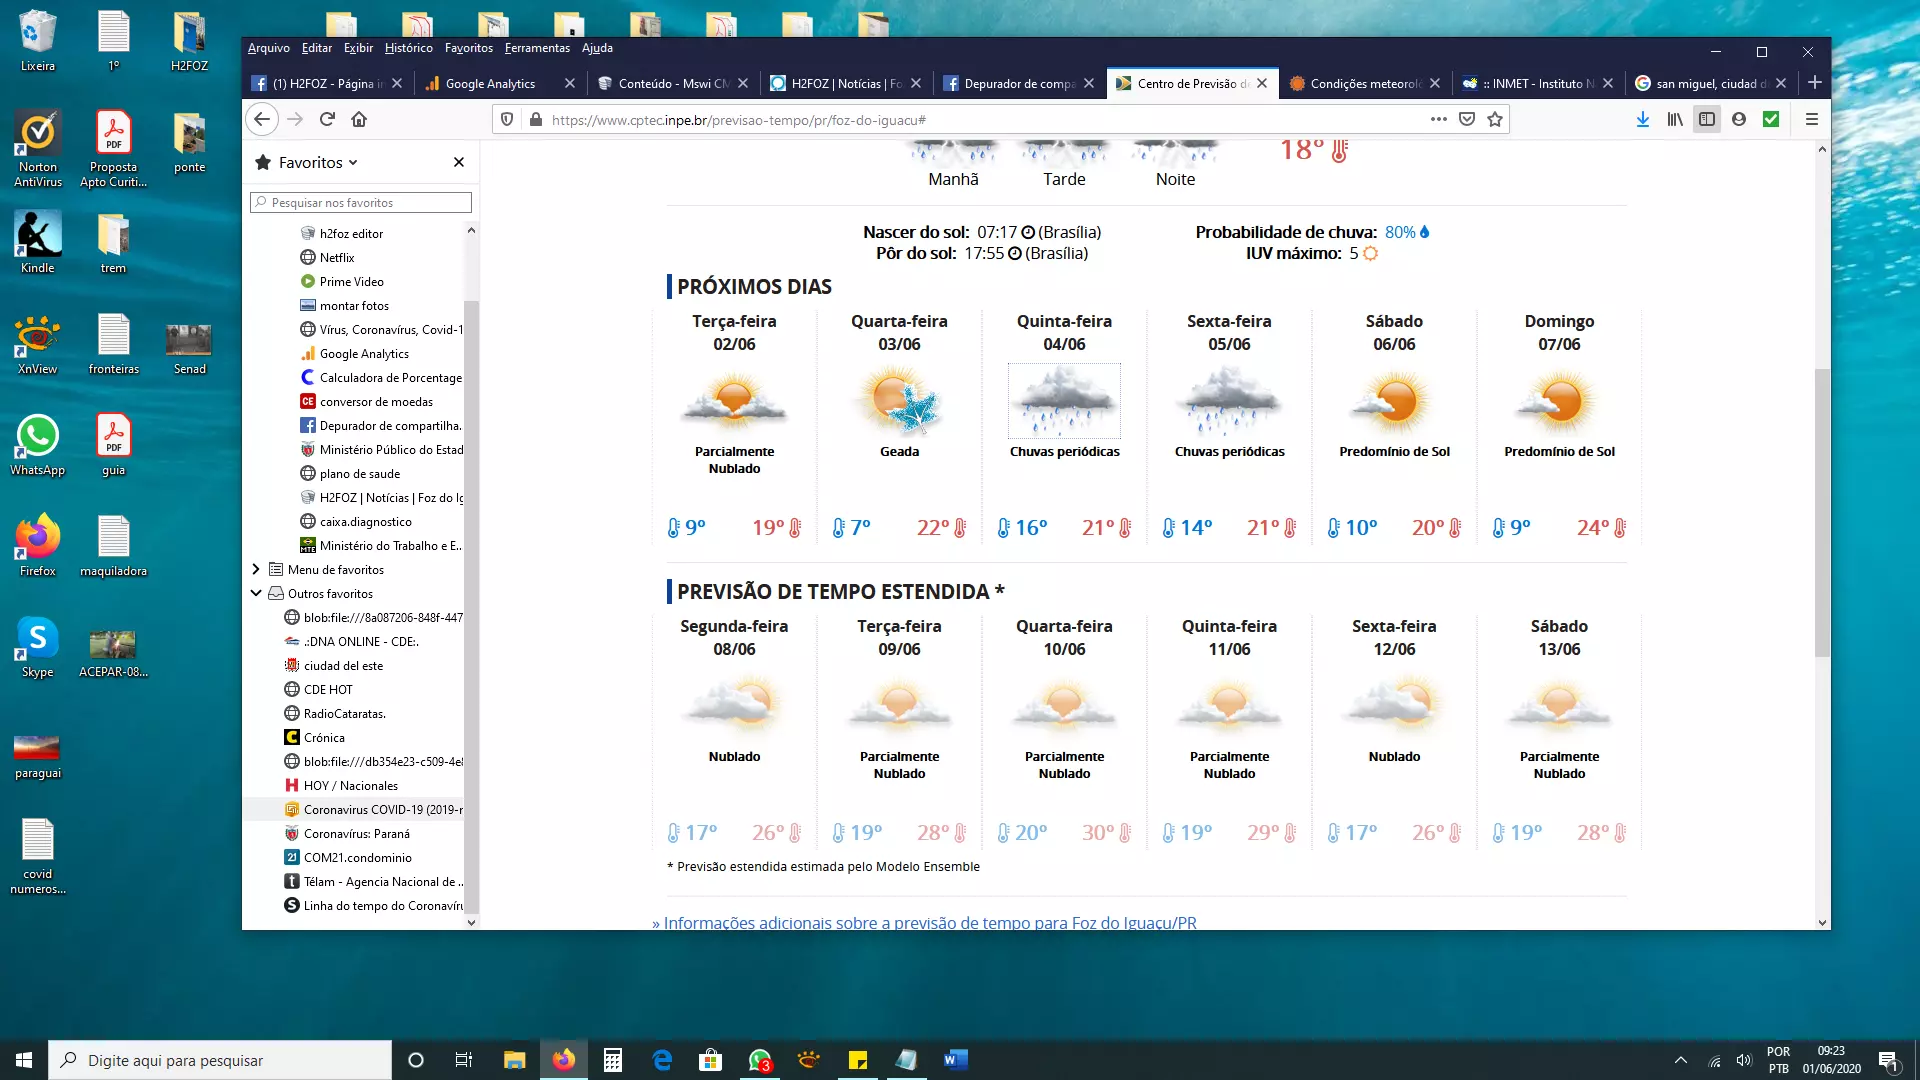This screenshot has height=1080, width=1920.
Task: Click the Firefox reload page icon
Action: [327, 119]
